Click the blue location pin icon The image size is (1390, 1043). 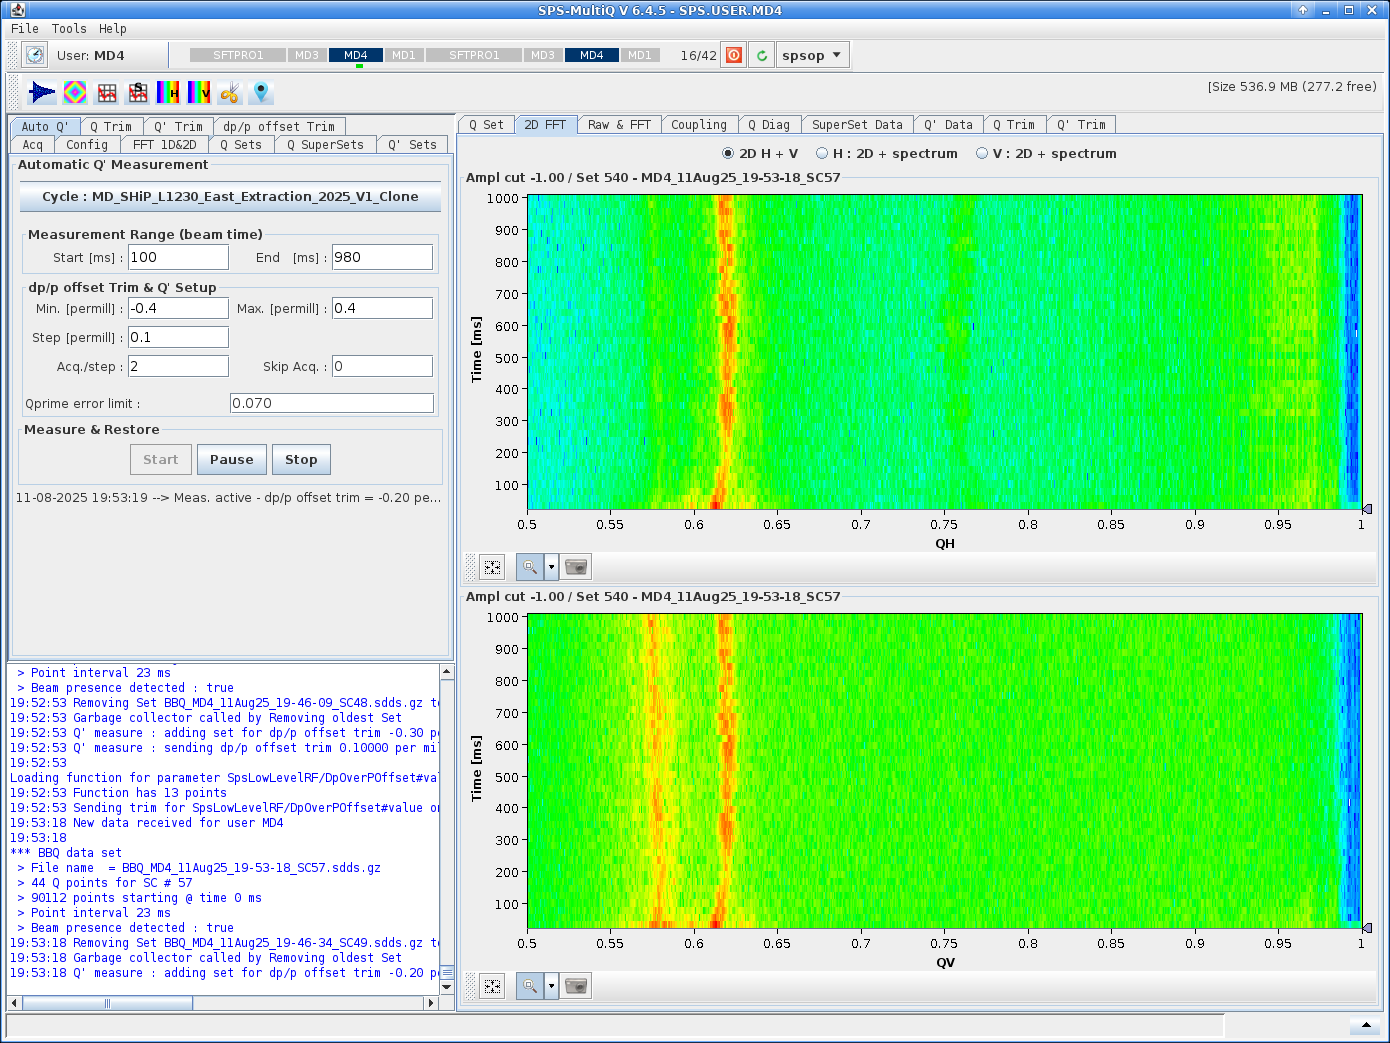259,92
